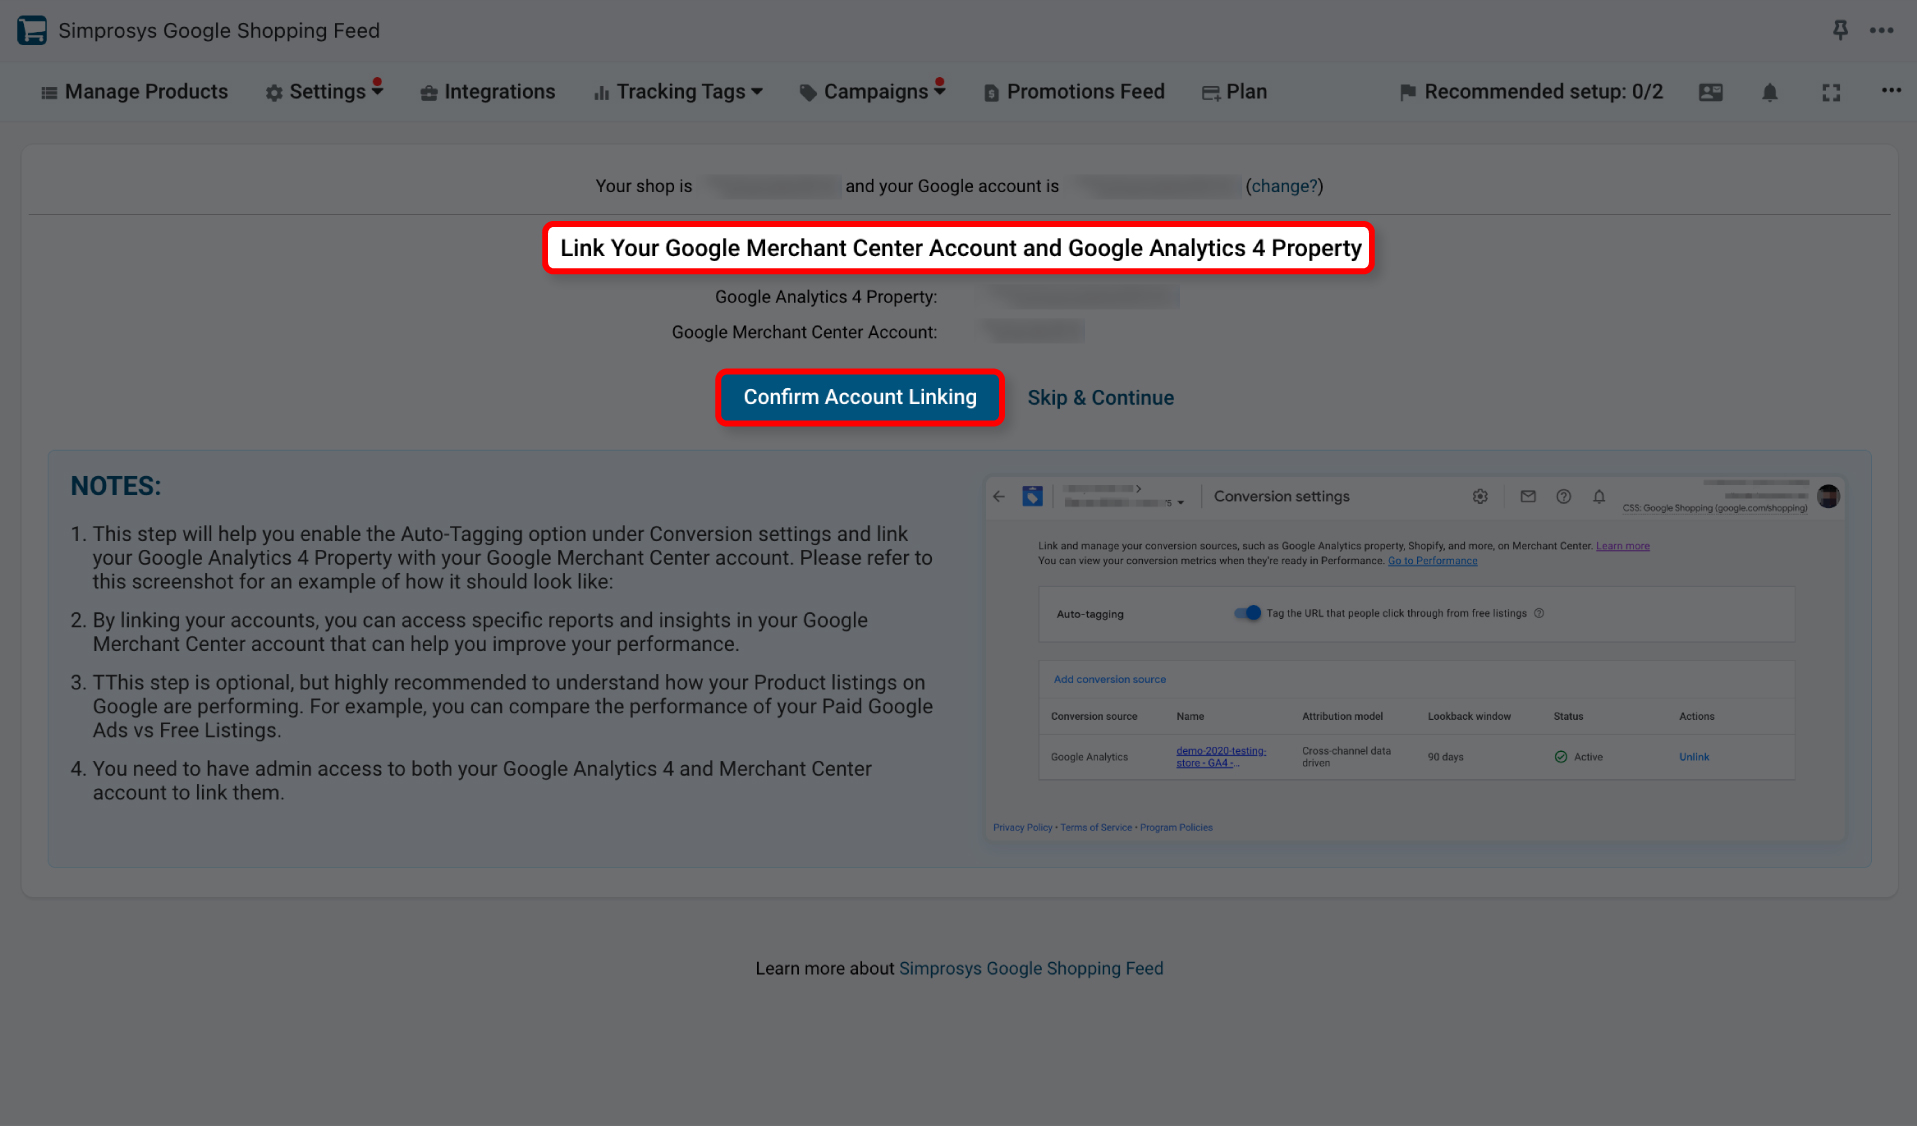Open the Promotions Feed page

[1074, 92]
